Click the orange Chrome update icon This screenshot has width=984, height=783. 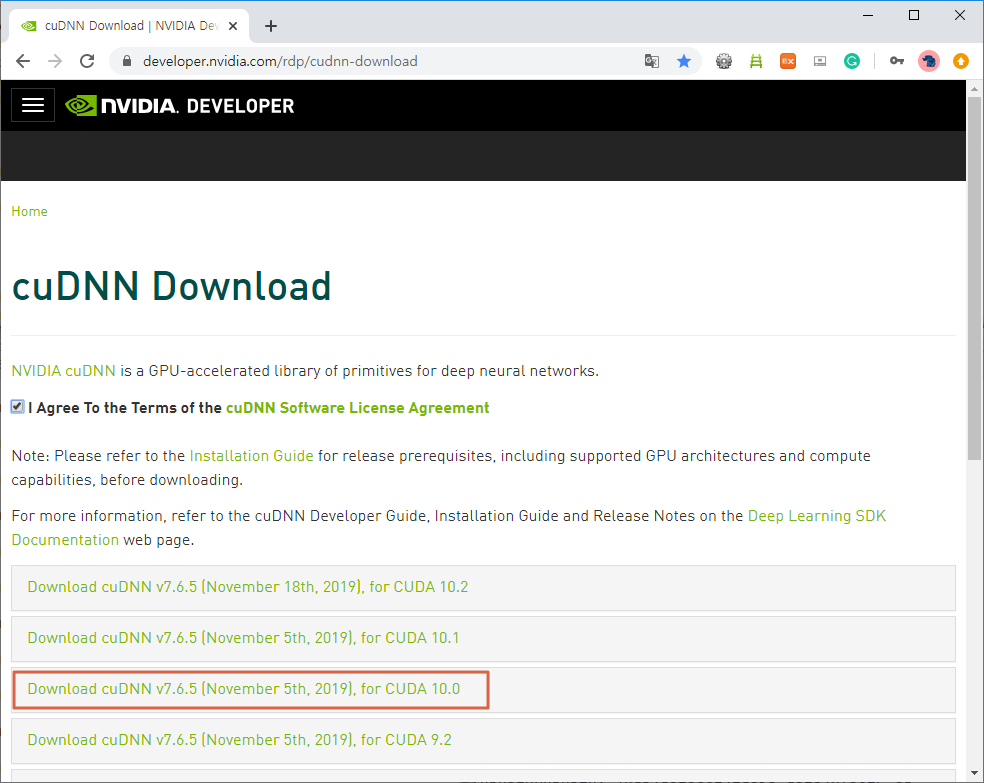960,61
